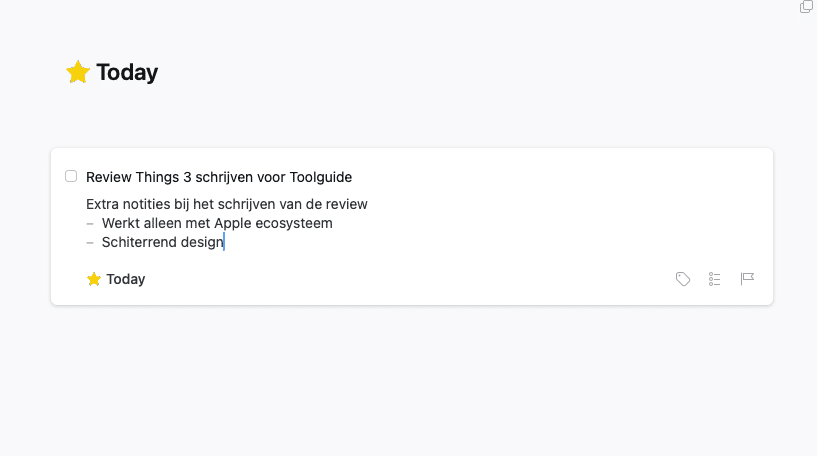Open the tags icon in task card
817x456 pixels.
(x=683, y=279)
